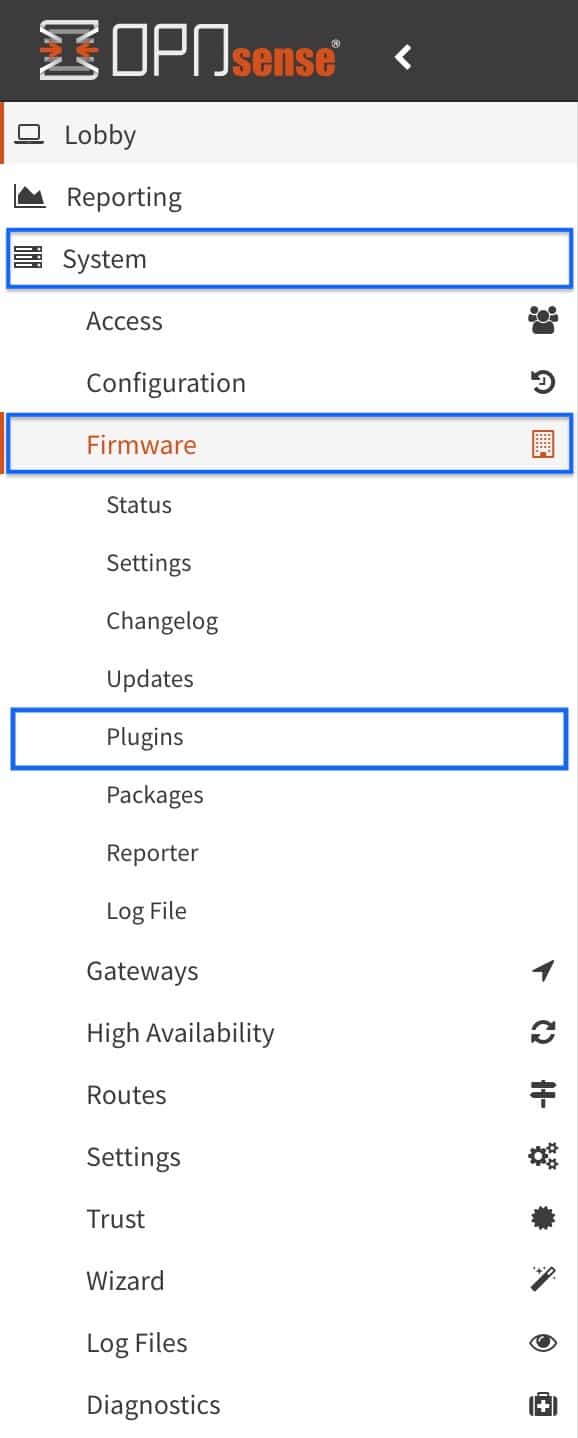Open firmware Changelog entry
The height and width of the screenshot is (1438, 578).
162,621
